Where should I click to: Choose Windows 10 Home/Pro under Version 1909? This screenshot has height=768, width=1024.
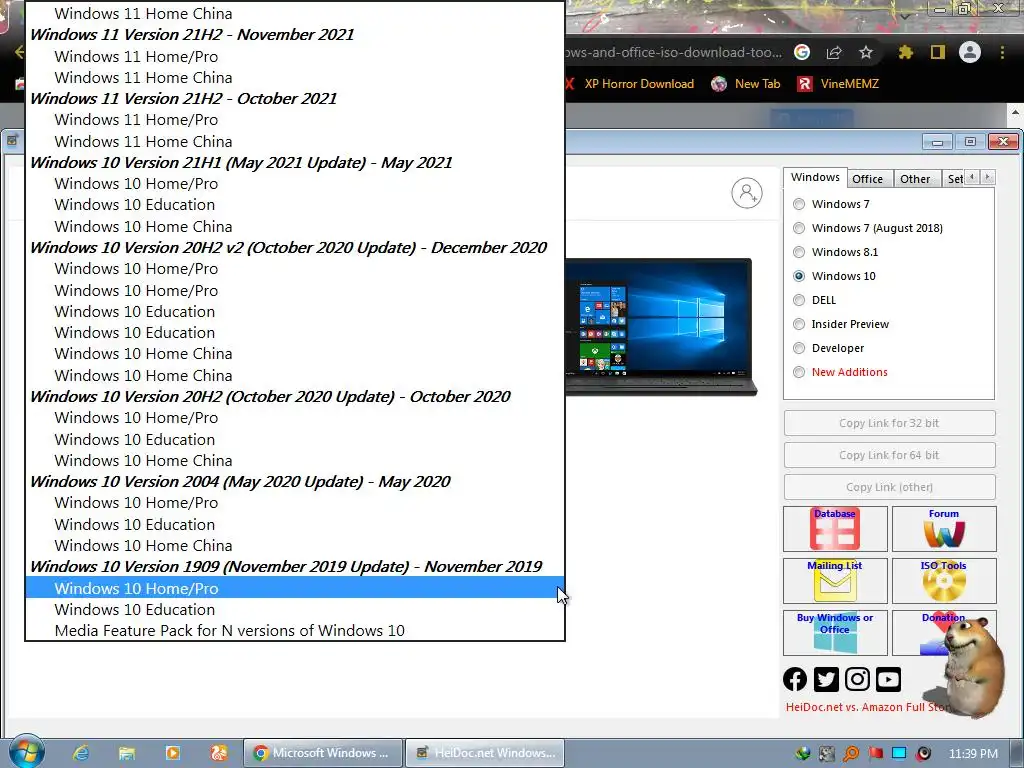coord(295,588)
